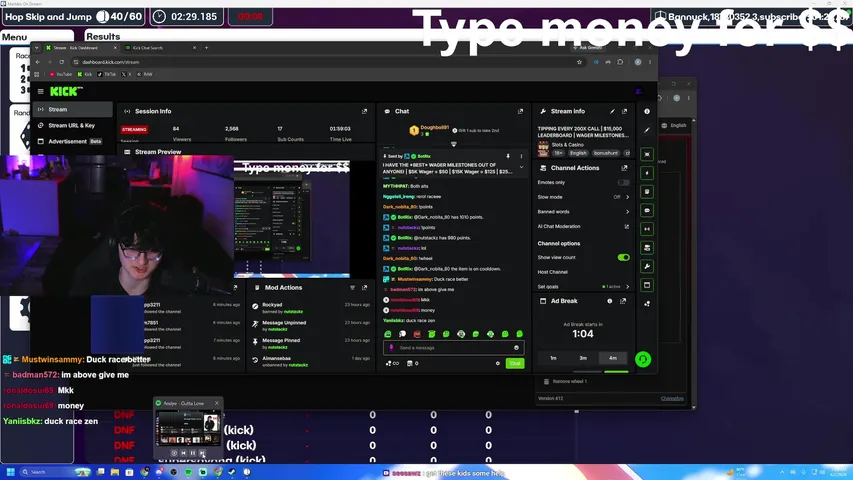Click the Slots & Casino category

pos(568,145)
